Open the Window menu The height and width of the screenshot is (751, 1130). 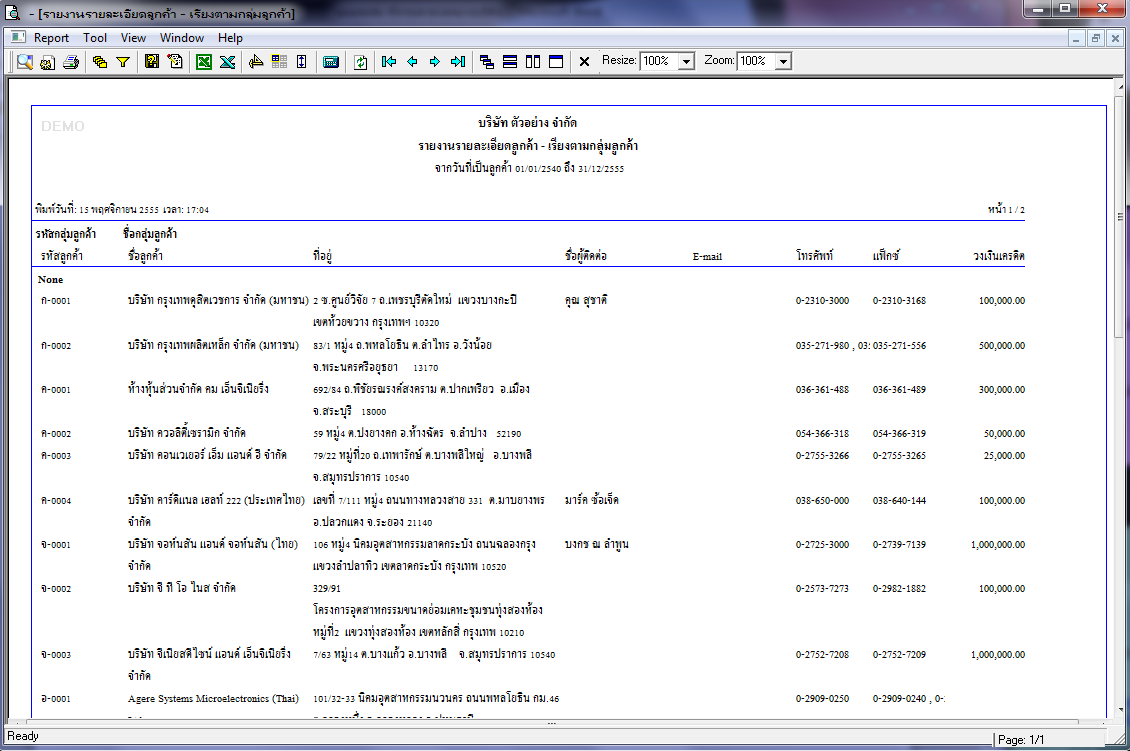[182, 38]
